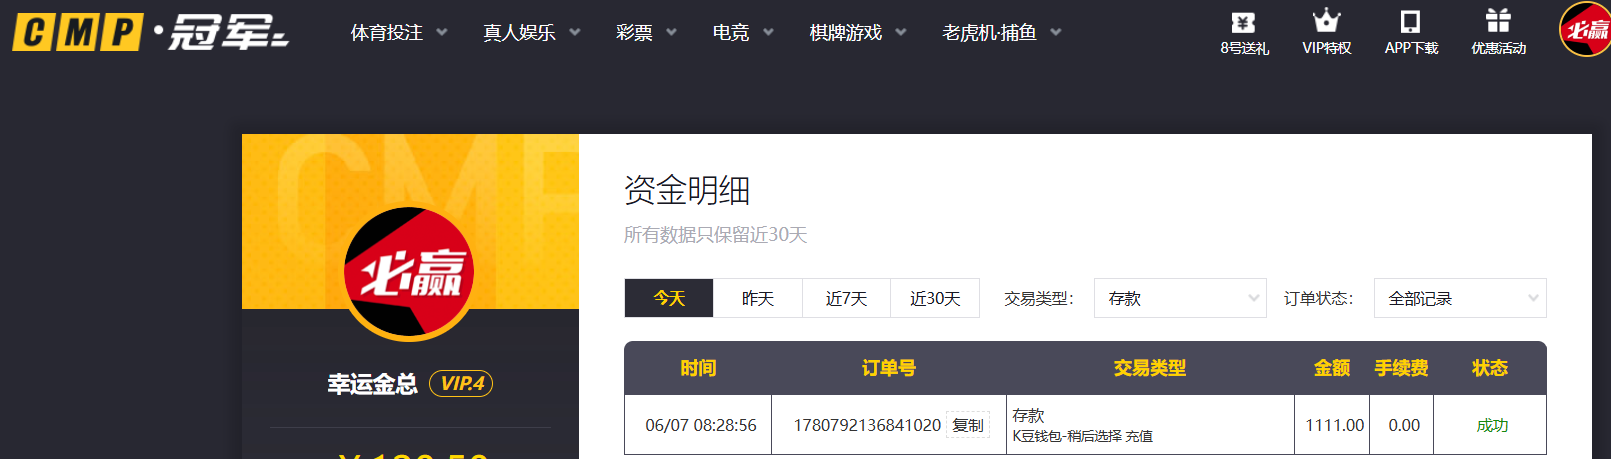Click the CMP 冠军 logo
This screenshot has height=459, width=1611.
coord(150,32)
